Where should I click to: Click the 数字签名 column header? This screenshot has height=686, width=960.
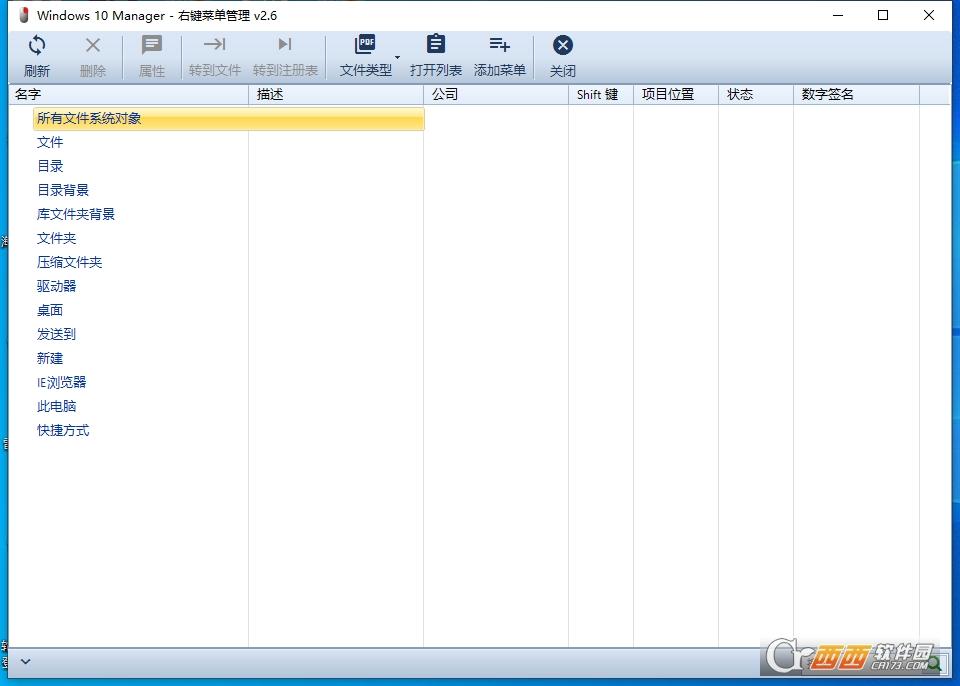857,94
